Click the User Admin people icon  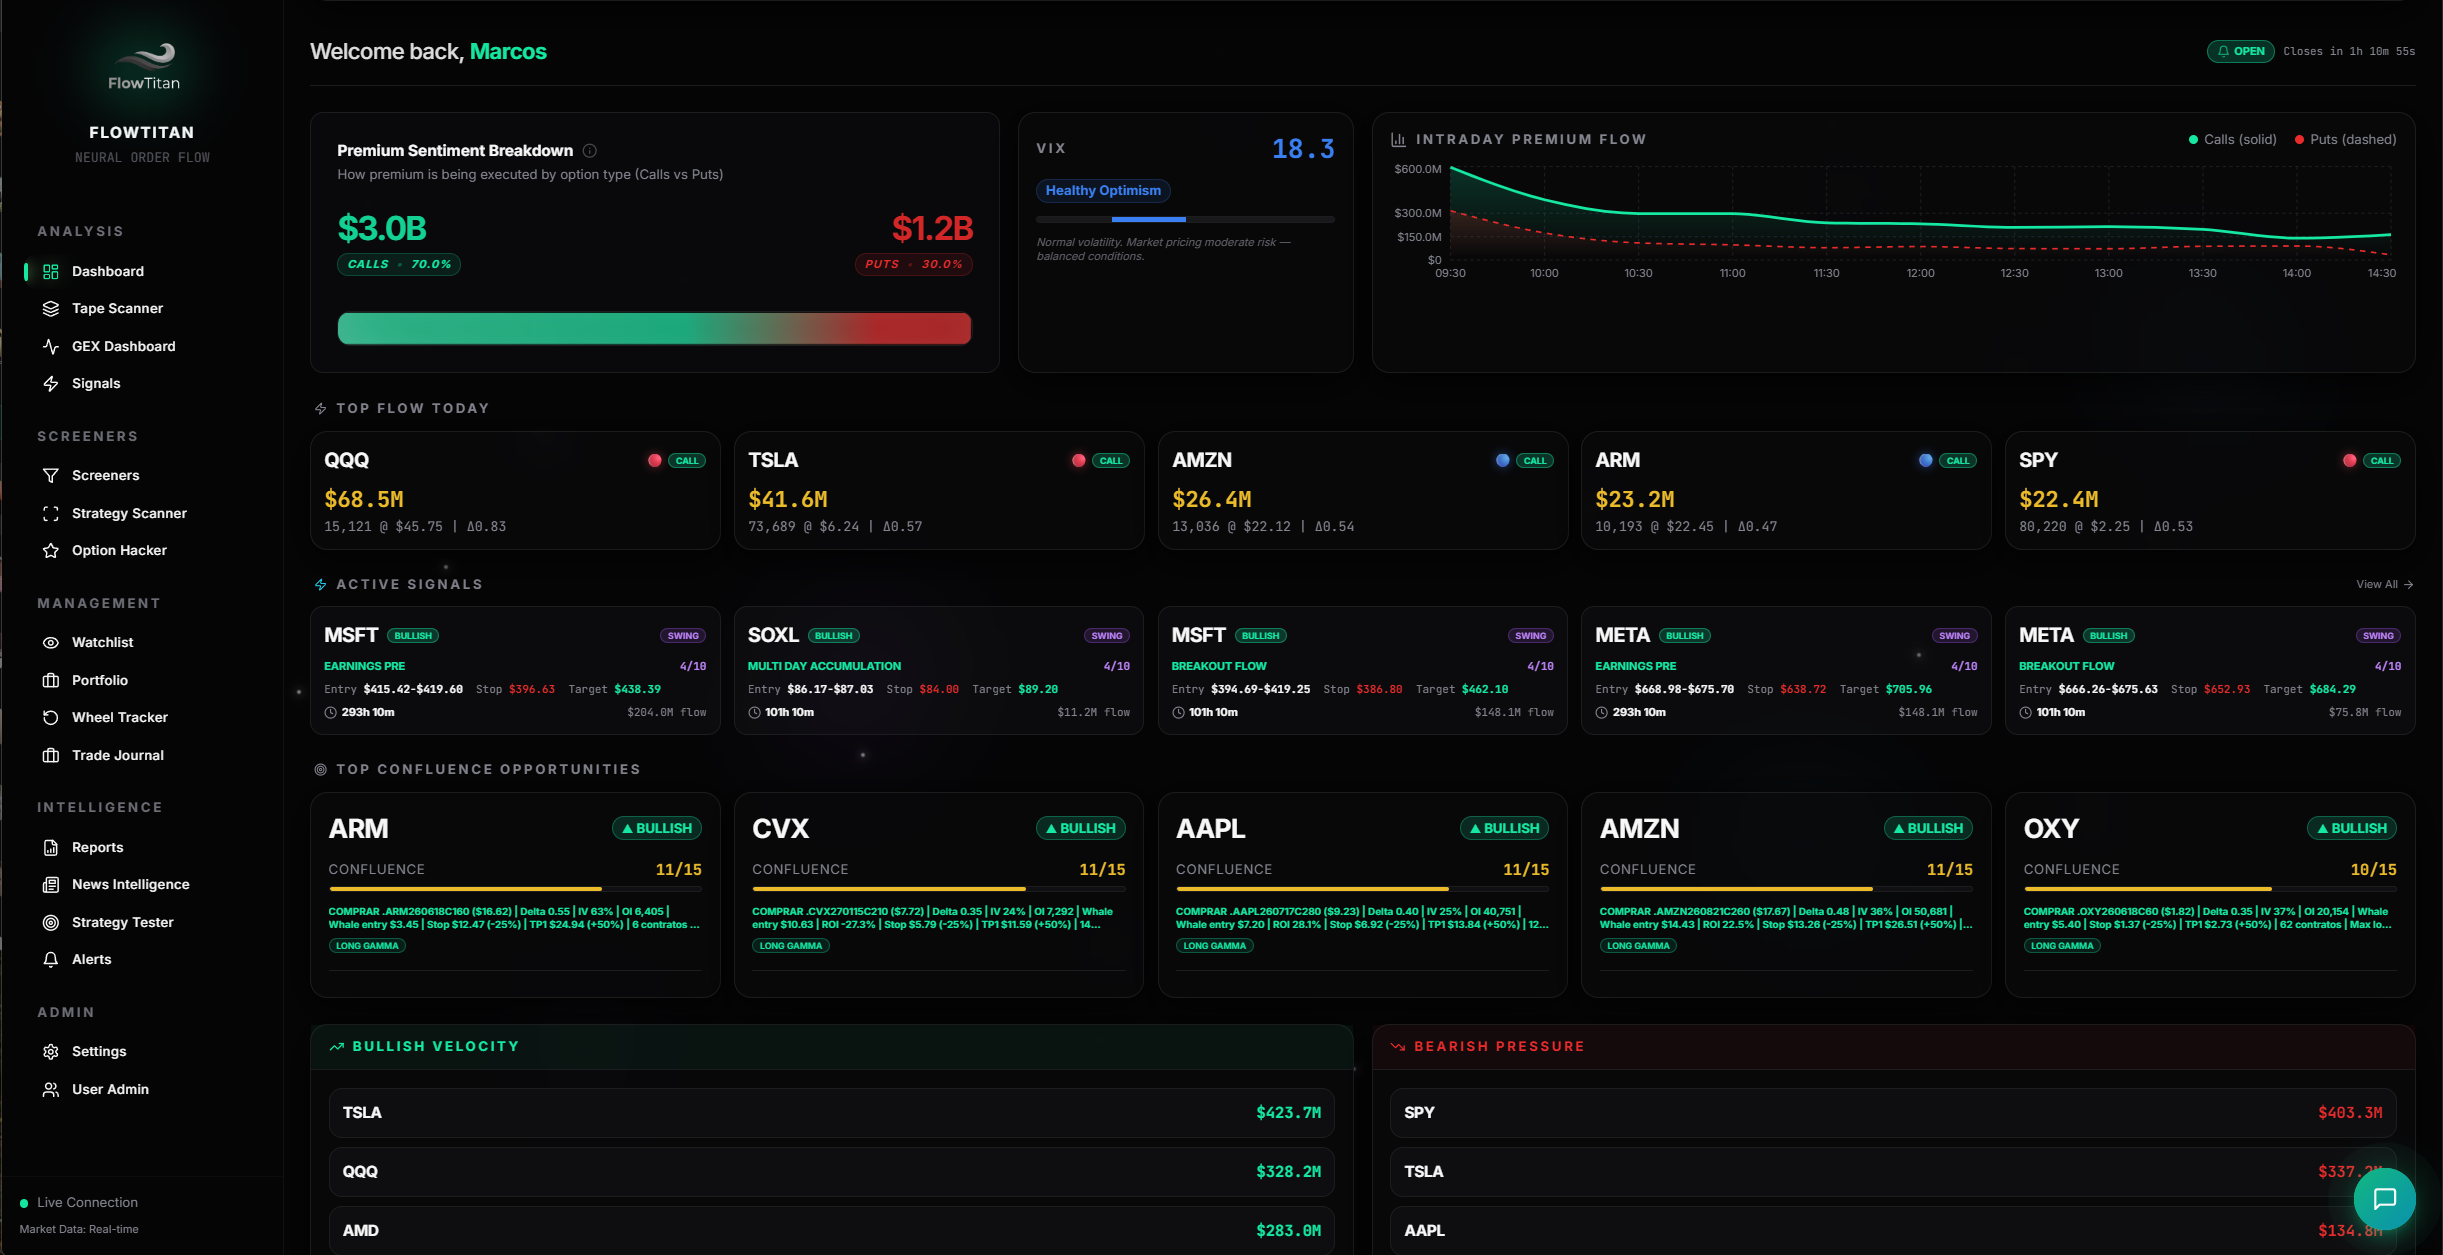(51, 1089)
